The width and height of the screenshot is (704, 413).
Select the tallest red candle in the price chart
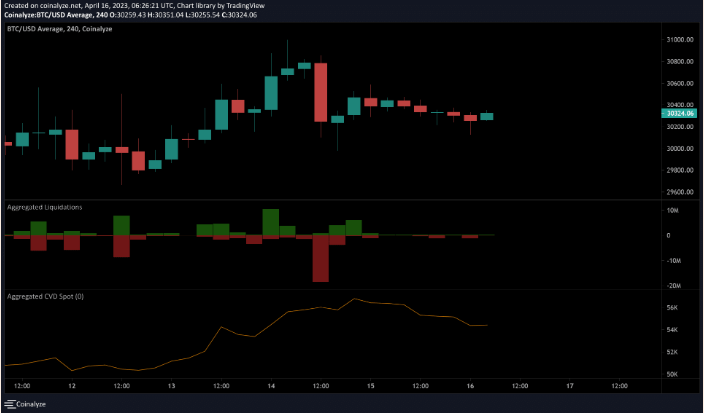(x=321, y=92)
